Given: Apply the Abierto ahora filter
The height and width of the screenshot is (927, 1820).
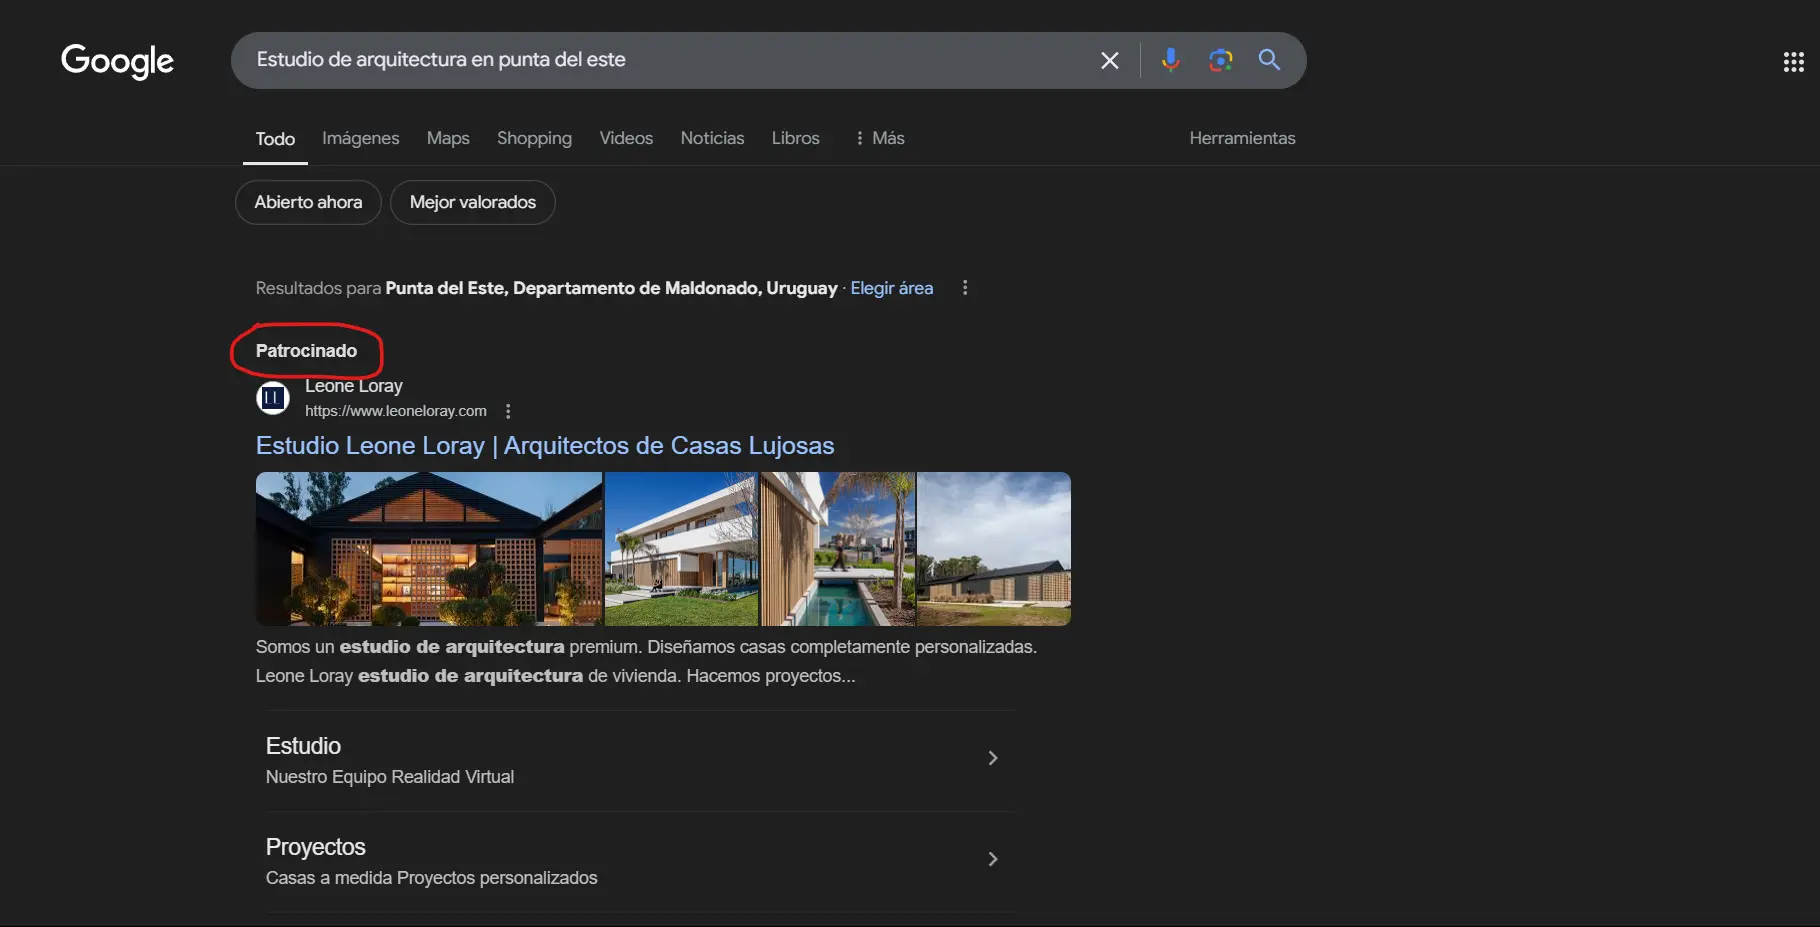Looking at the screenshot, I should [308, 202].
